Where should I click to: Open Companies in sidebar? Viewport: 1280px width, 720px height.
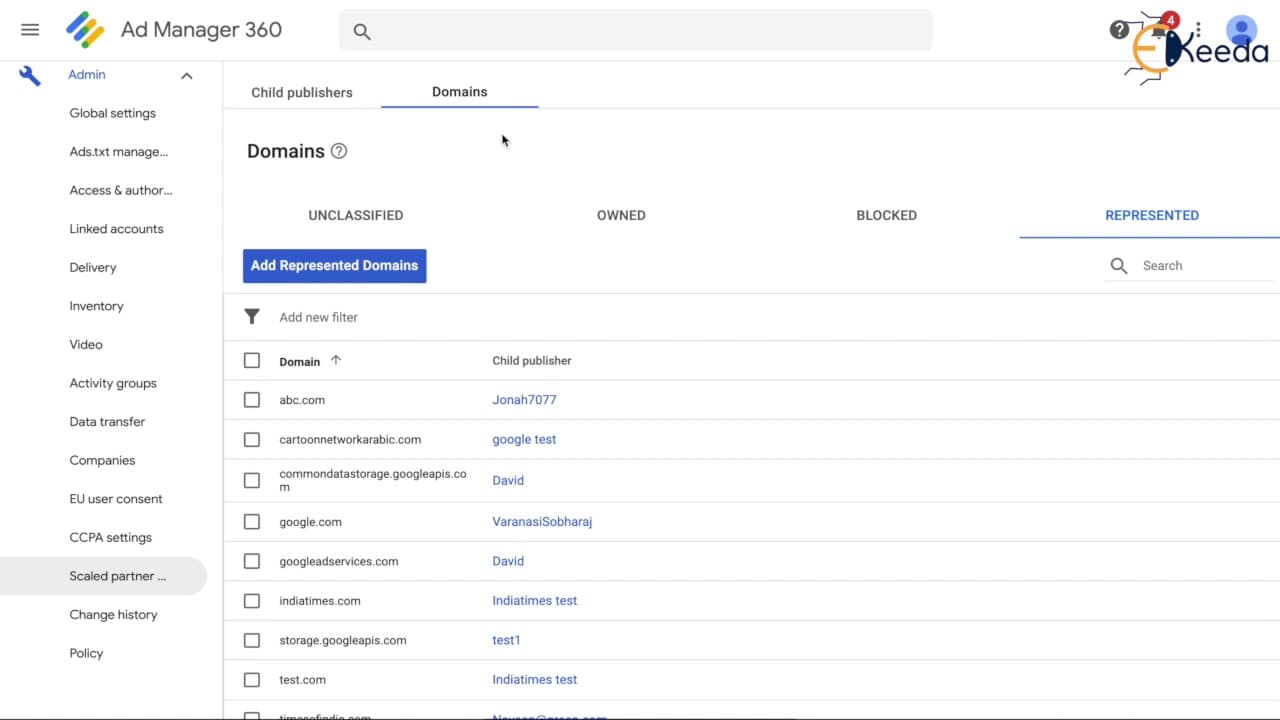(x=102, y=461)
